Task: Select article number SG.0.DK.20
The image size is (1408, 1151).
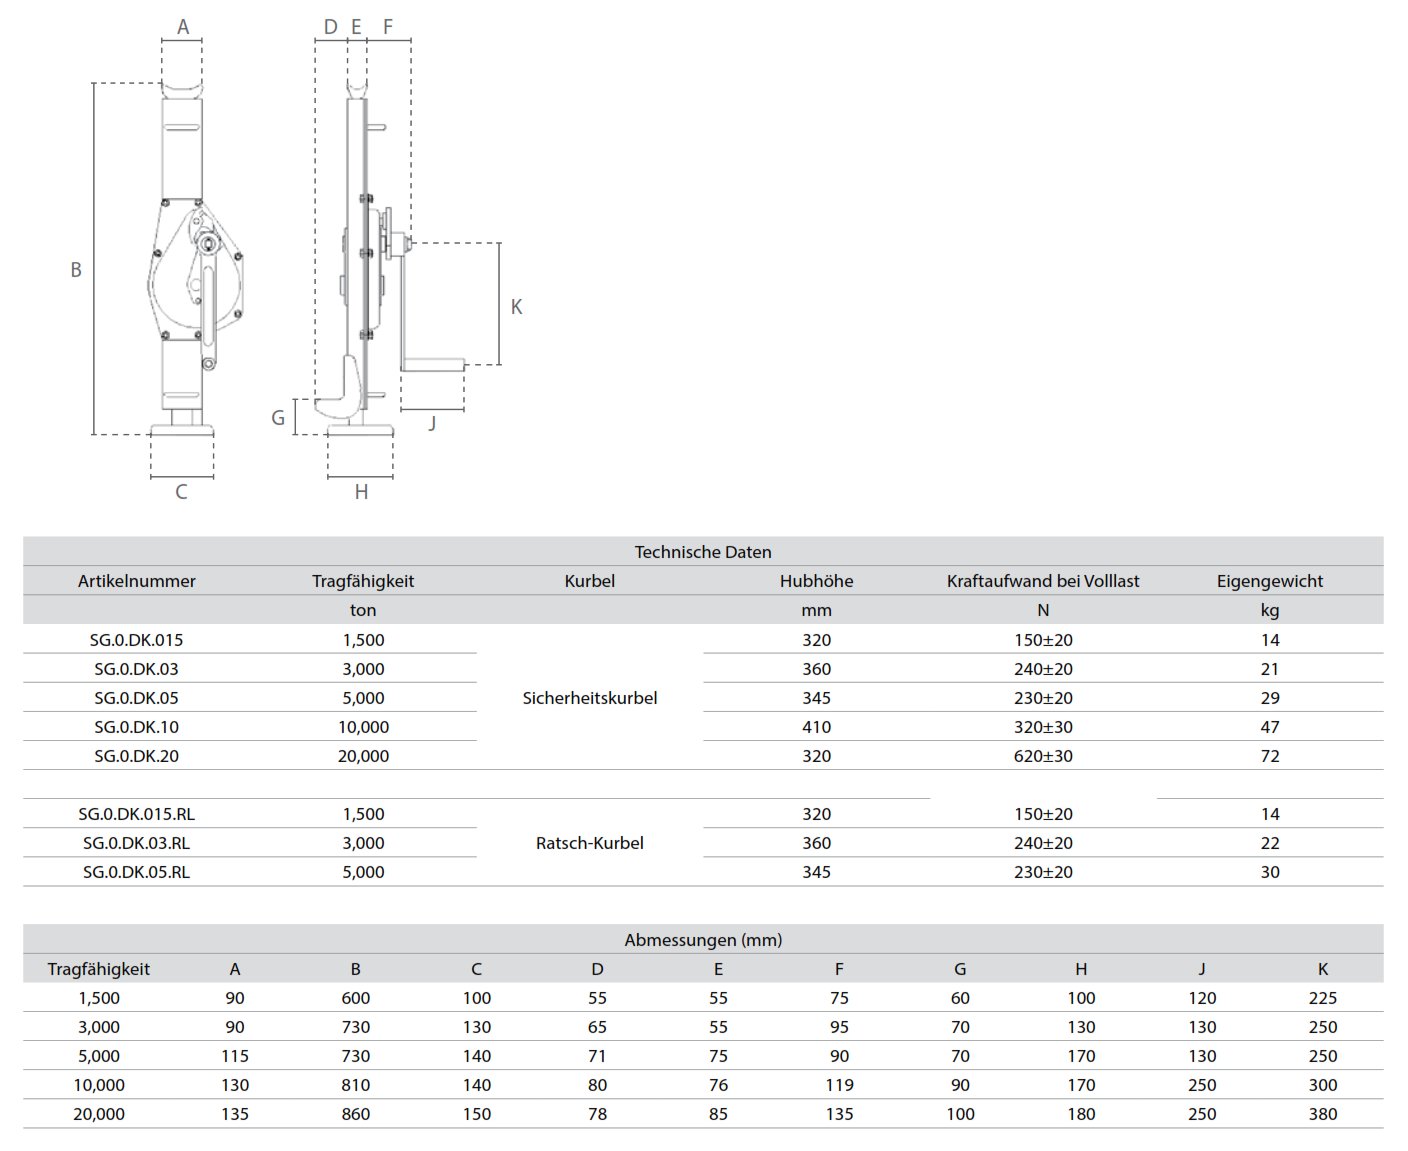Action: (137, 756)
